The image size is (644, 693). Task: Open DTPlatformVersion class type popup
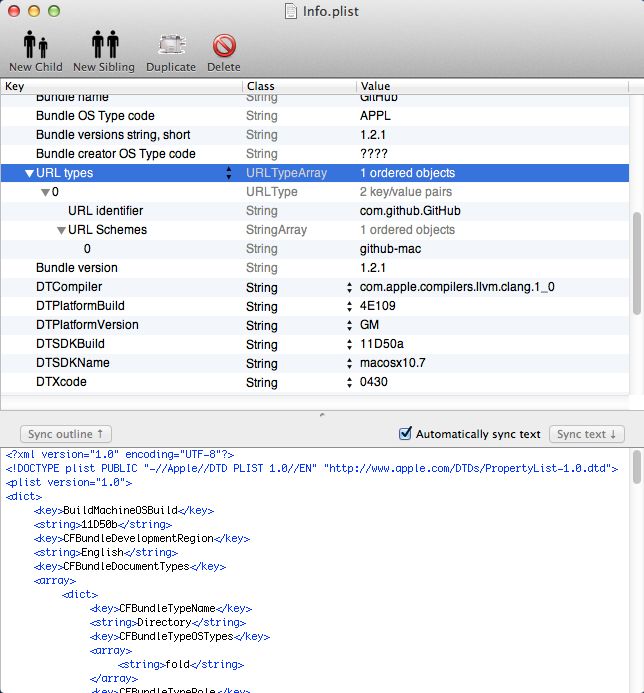(x=349, y=325)
